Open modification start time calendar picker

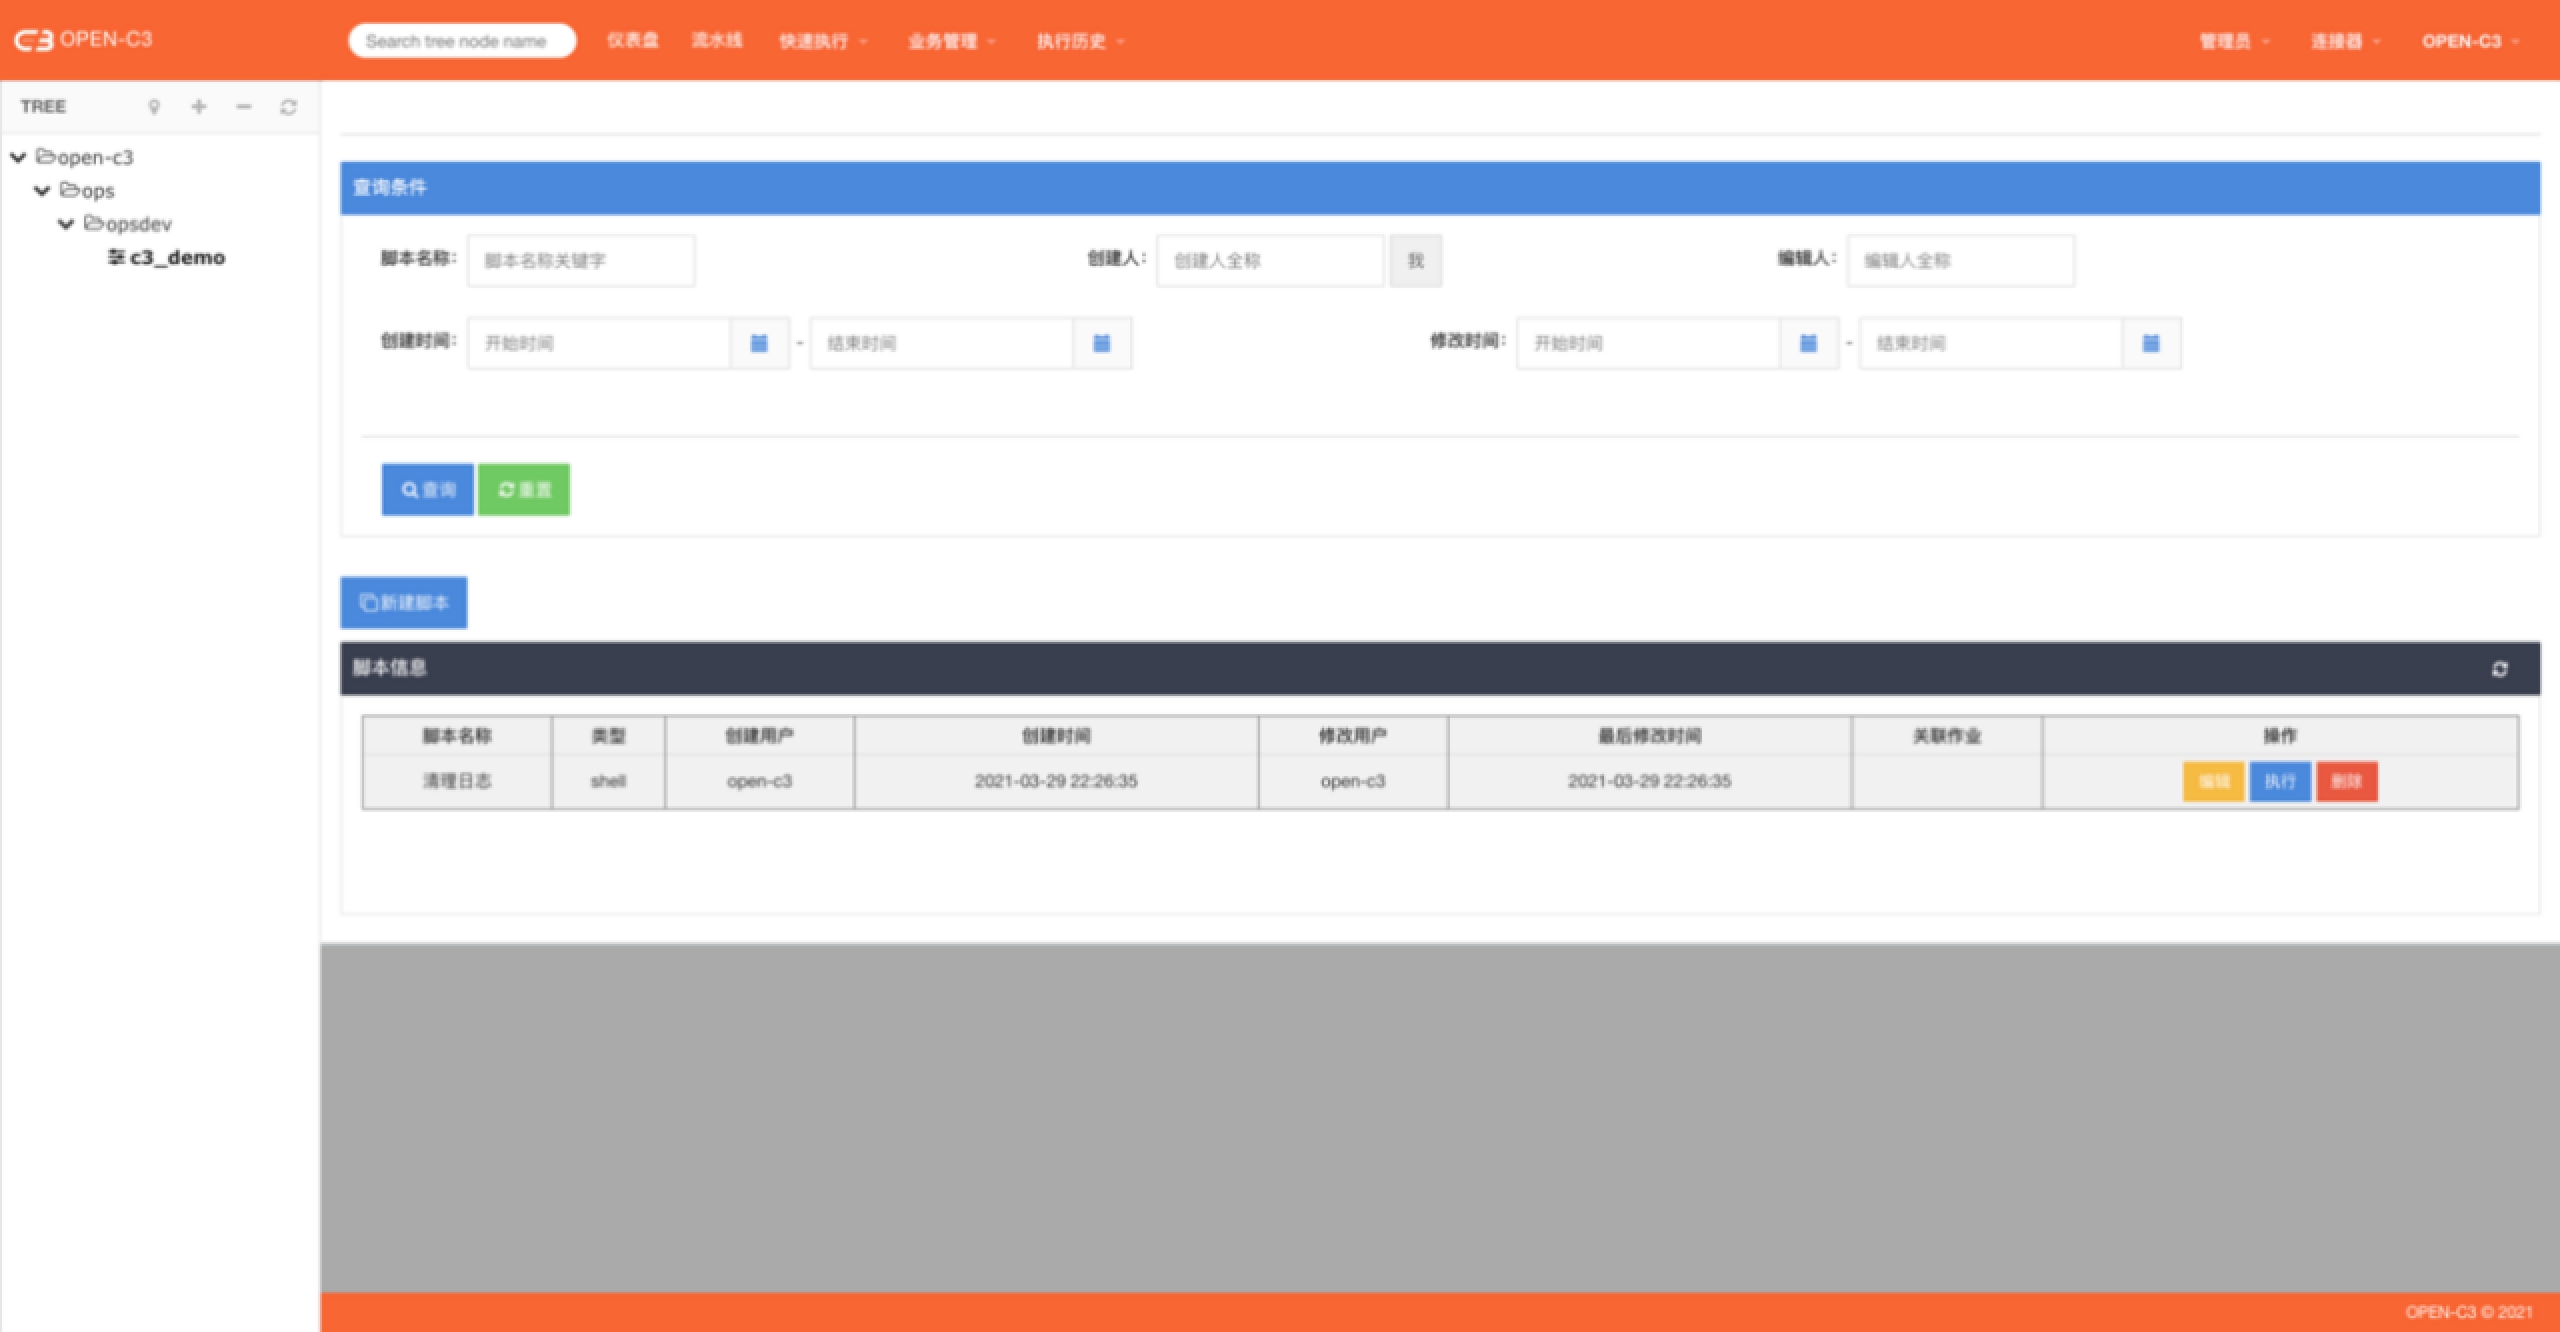click(1808, 343)
